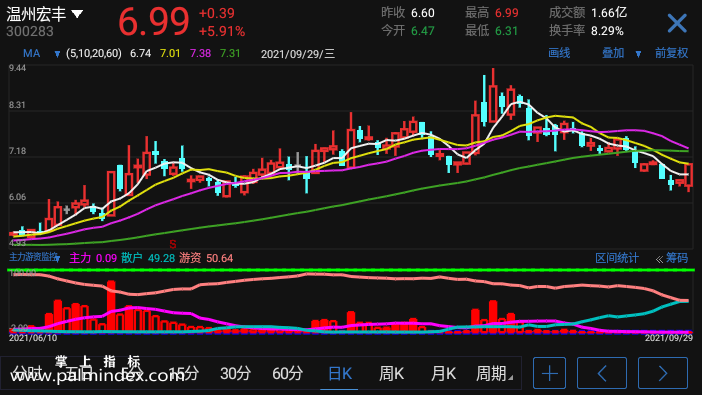This screenshot has height=395, width=702.
Task: Go to next with right arrow icon
Action: pyautogui.click(x=663, y=373)
